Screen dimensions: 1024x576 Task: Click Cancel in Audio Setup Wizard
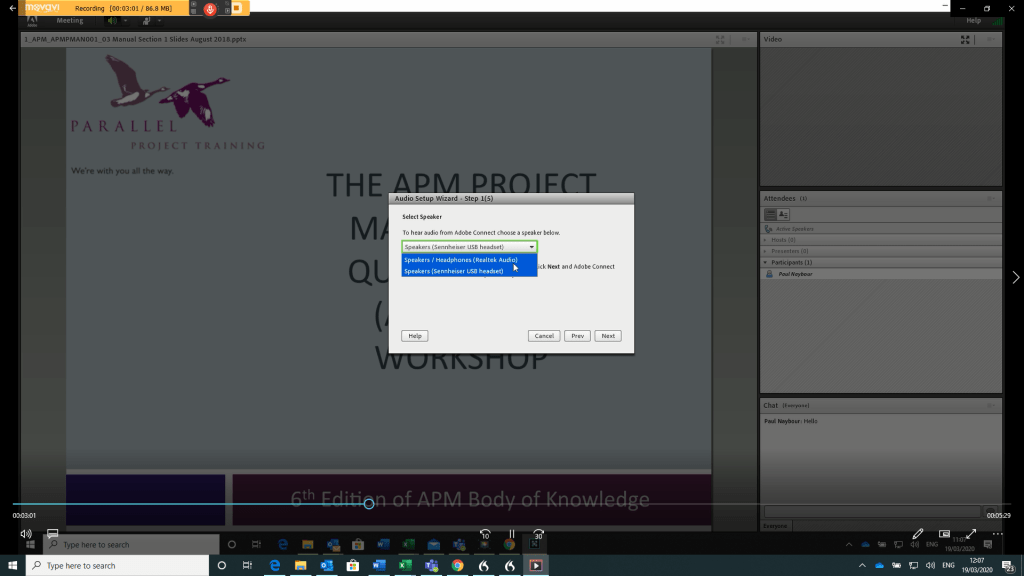click(x=544, y=336)
